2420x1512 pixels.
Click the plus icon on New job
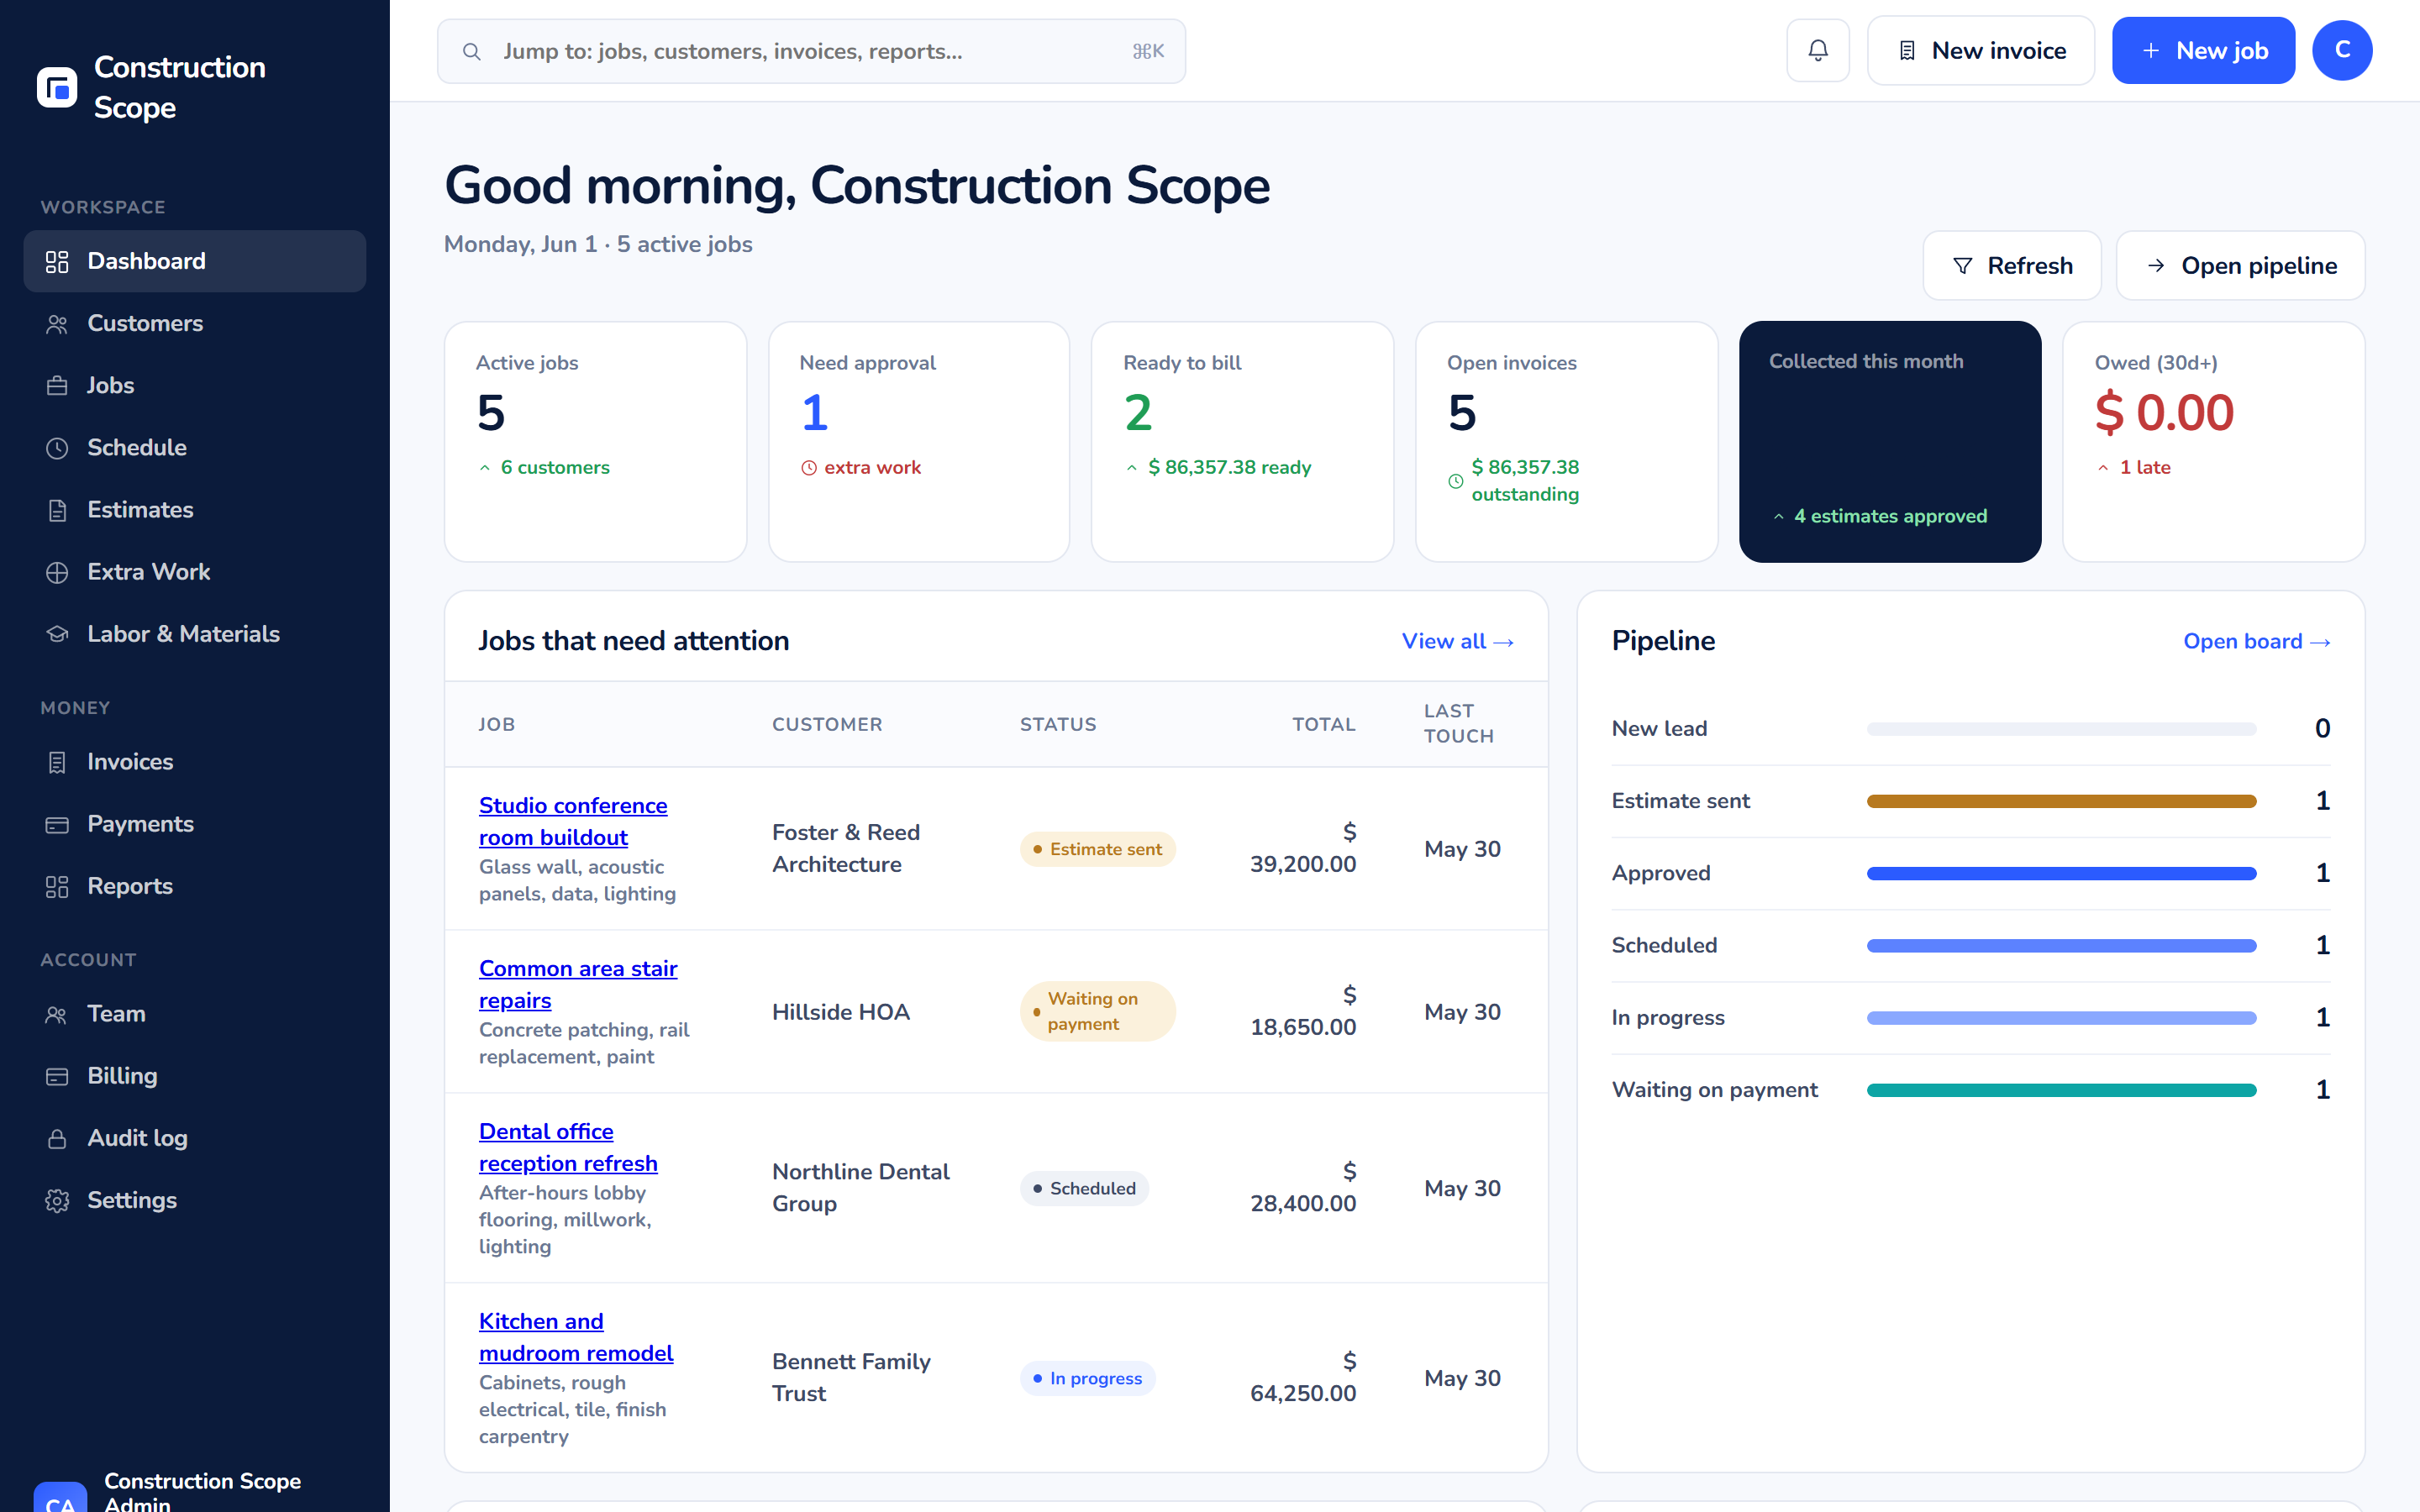coord(2151,50)
